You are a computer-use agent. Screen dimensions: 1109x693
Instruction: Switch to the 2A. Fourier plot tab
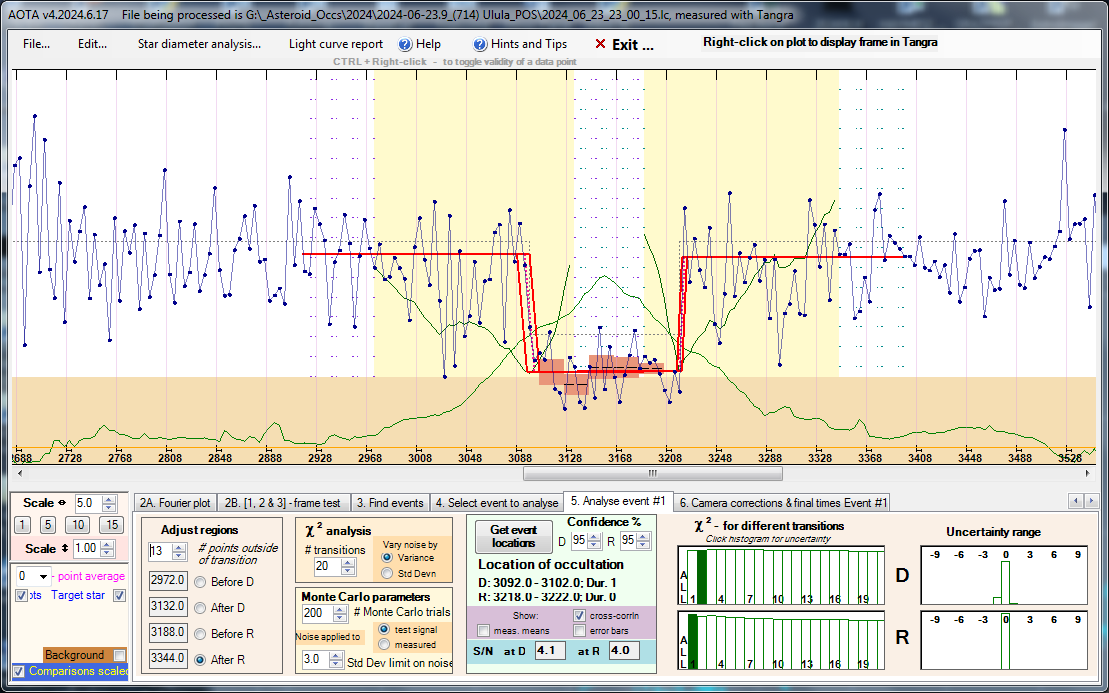tap(175, 503)
